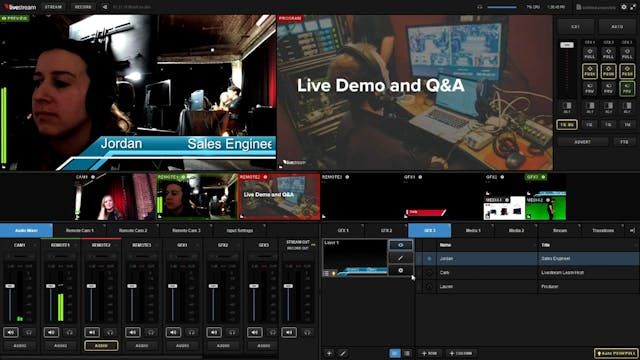This screenshot has height=360, width=640.
Task: Mute the REMOTE1 audio channel
Action: point(51,332)
